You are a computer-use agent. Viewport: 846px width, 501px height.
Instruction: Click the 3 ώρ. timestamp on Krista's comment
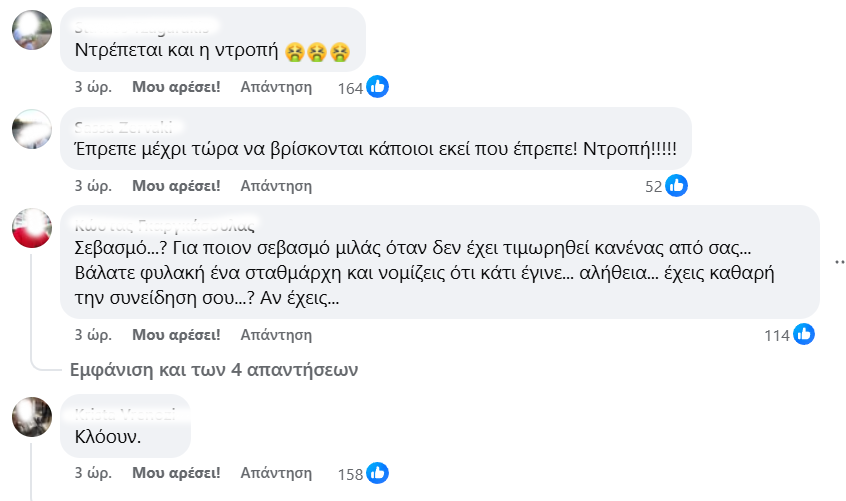click(x=92, y=473)
